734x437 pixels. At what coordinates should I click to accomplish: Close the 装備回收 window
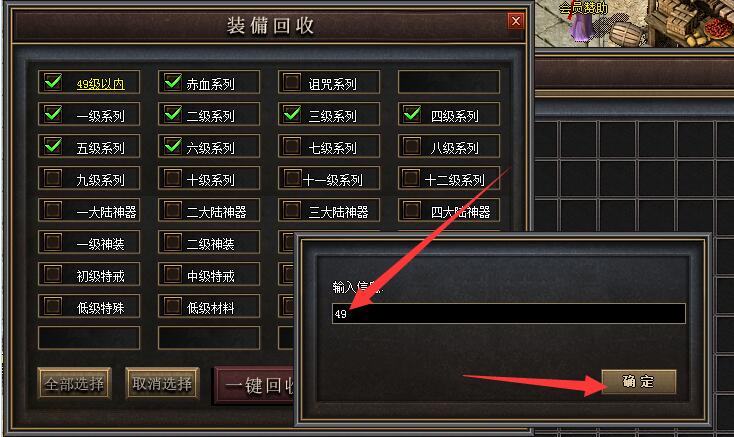(516, 21)
